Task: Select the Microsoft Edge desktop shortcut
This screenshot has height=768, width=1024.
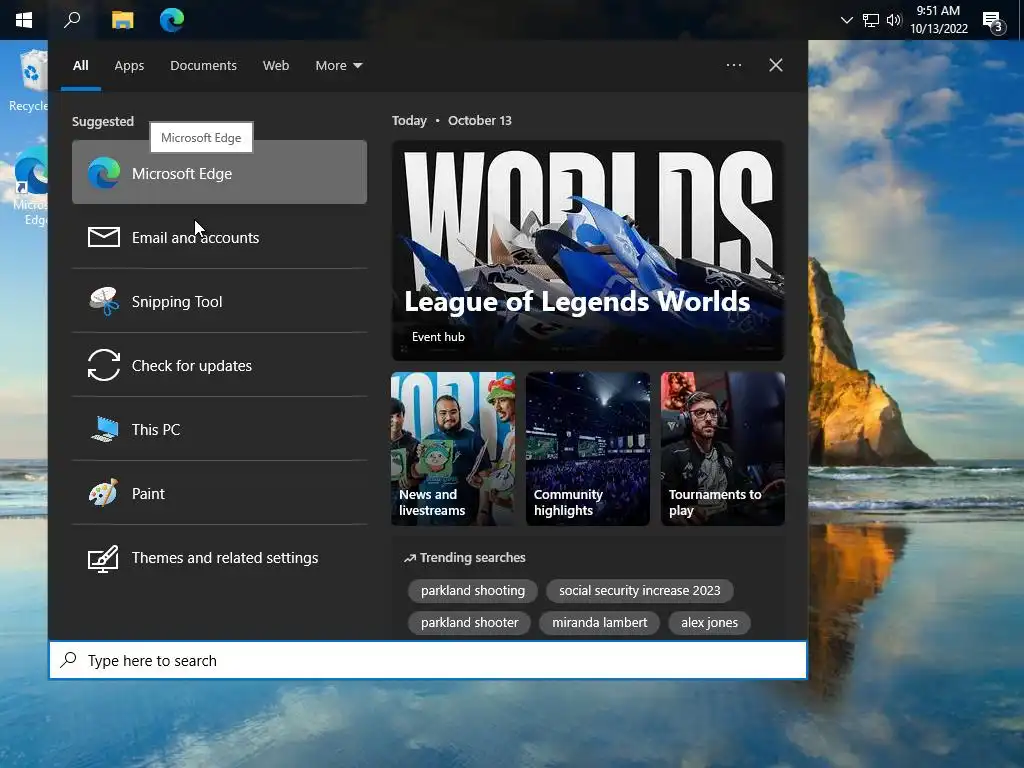Action: [30, 186]
